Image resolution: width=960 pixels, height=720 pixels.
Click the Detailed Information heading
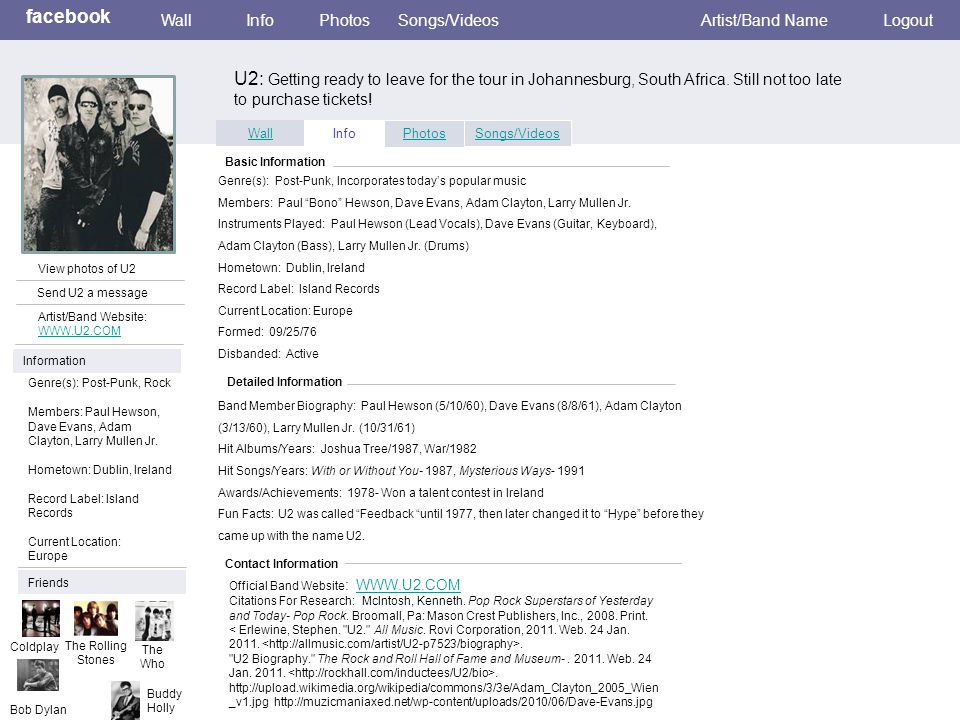coord(285,381)
